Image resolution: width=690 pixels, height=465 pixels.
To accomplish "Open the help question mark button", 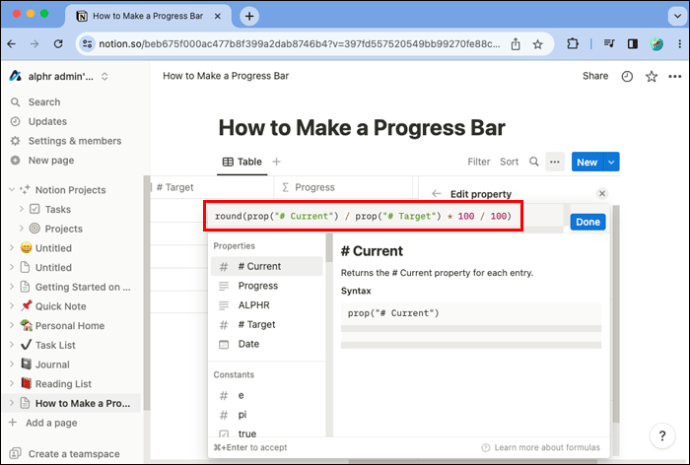I will coord(662,436).
